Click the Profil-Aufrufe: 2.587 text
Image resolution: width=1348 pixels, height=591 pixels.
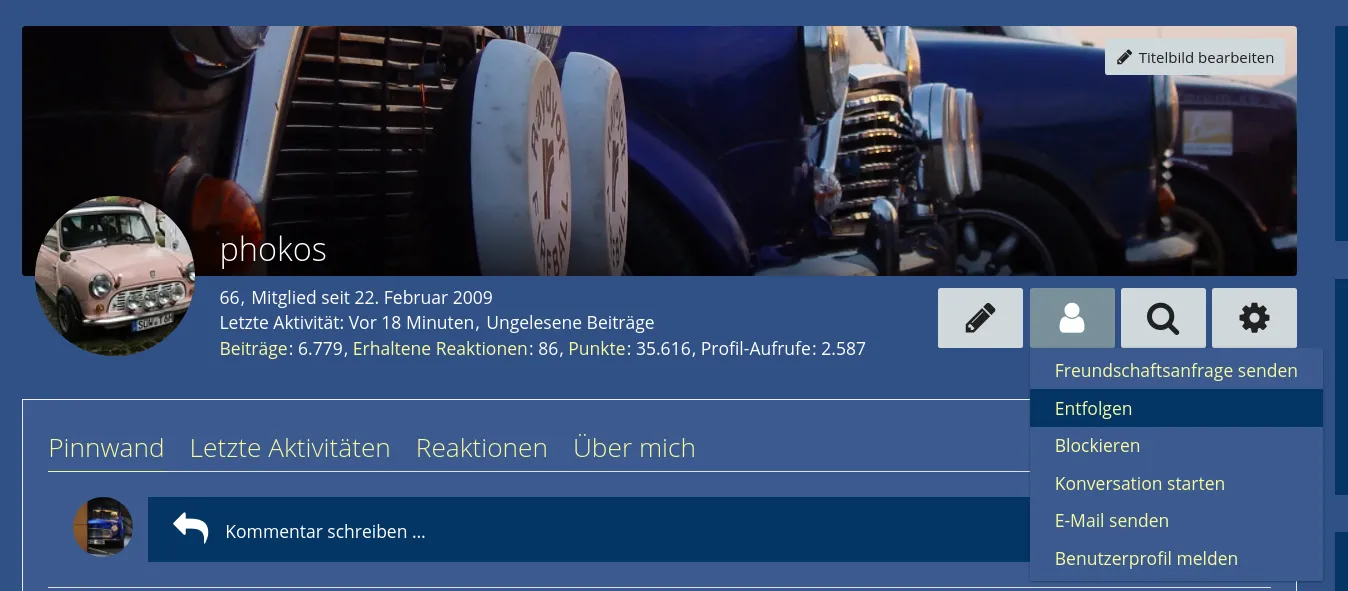tap(783, 349)
